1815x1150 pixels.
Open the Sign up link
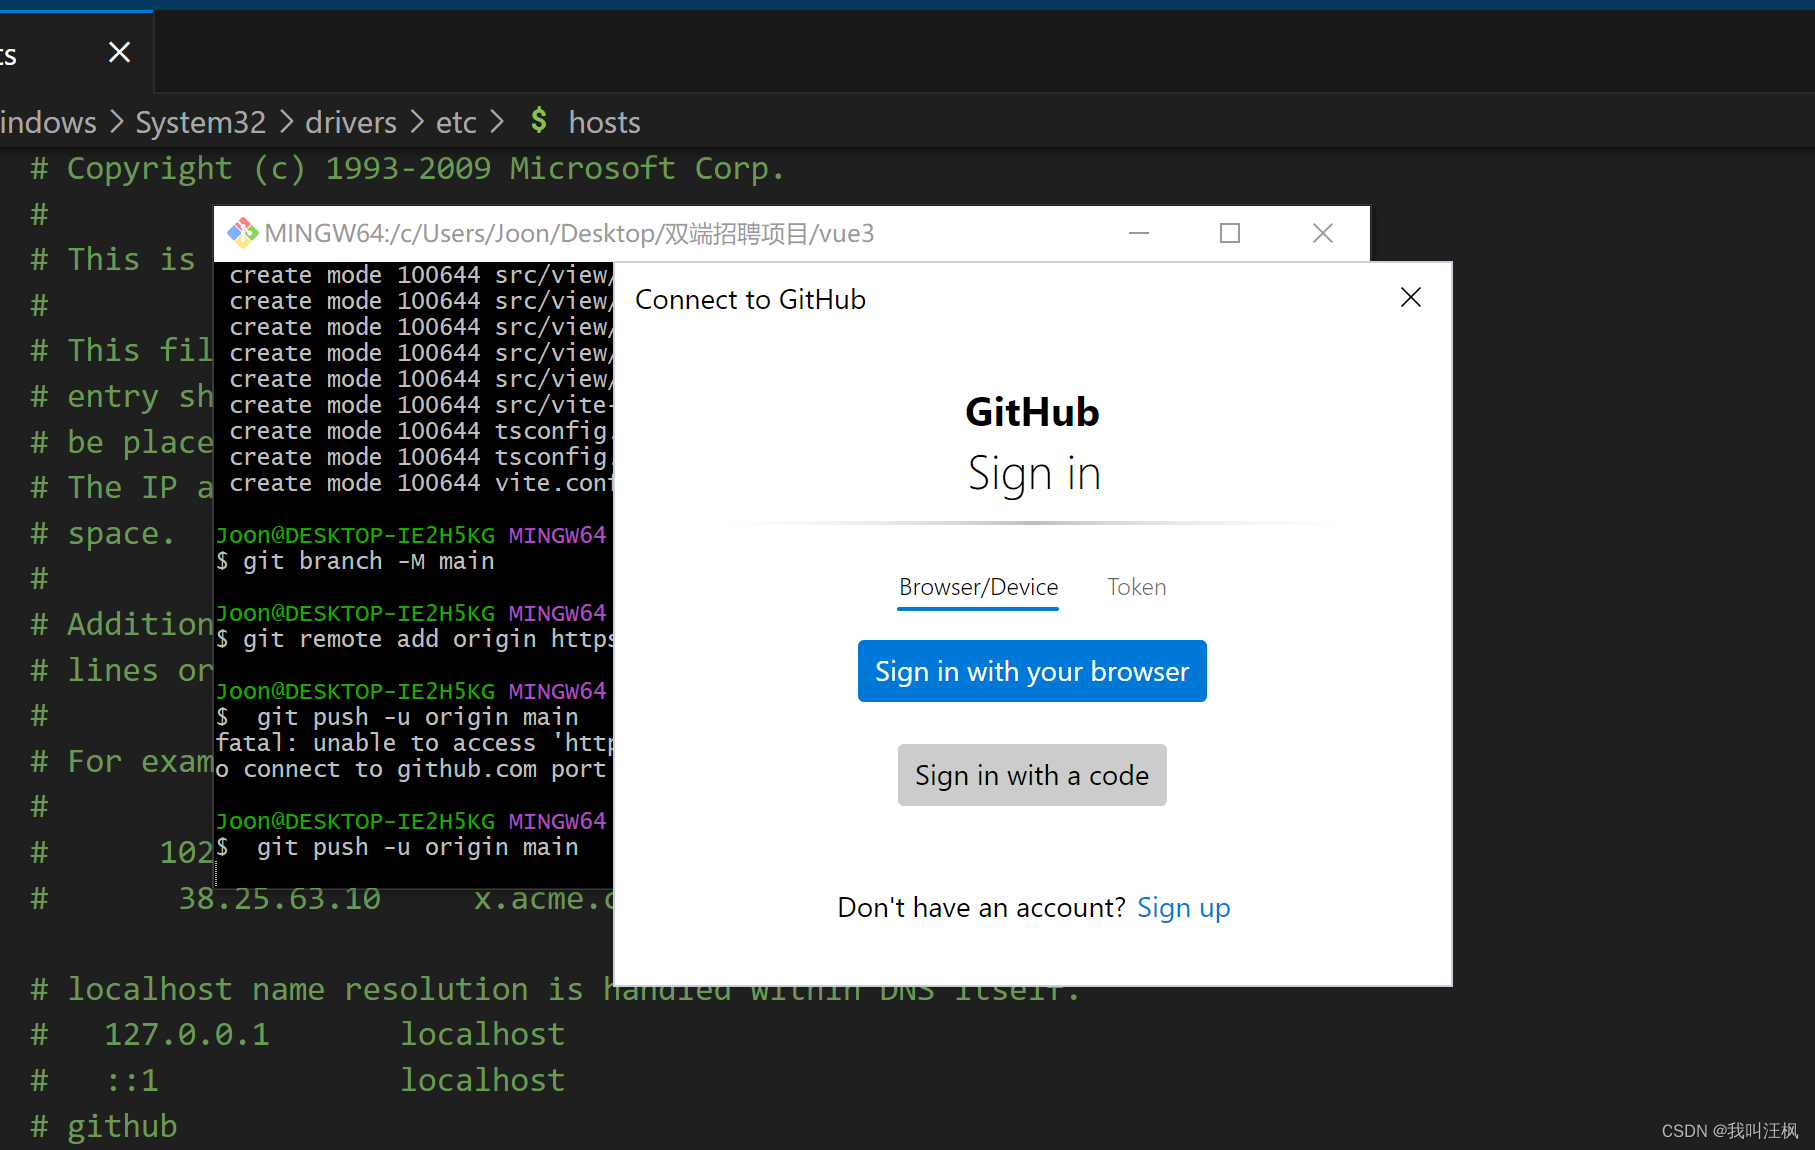point(1183,907)
